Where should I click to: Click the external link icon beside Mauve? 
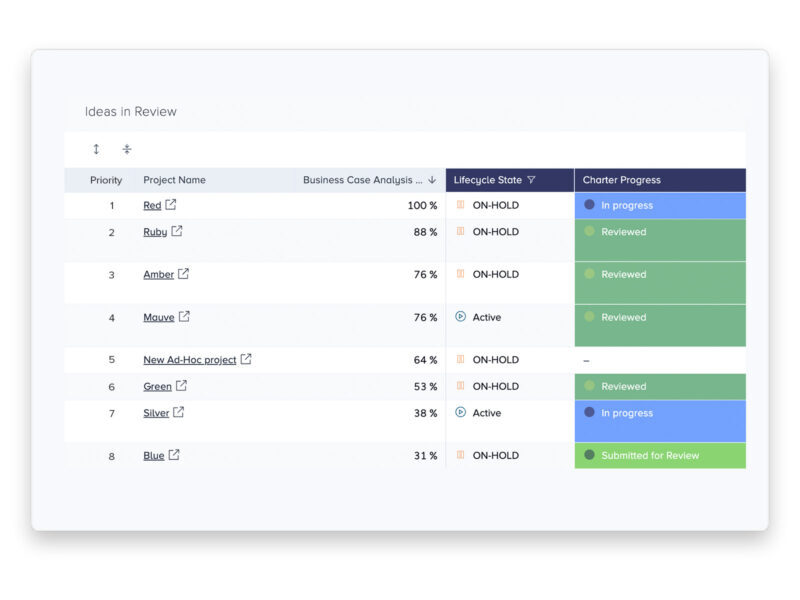(184, 317)
